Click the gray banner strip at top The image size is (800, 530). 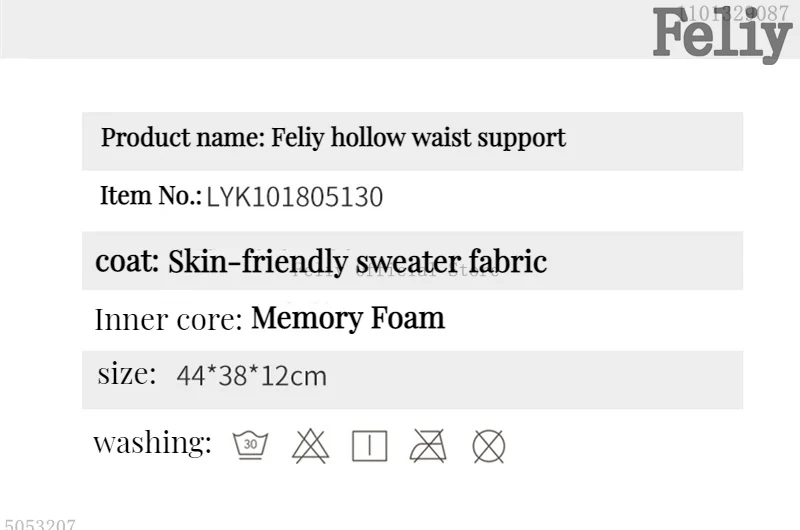pyautogui.click(x=320, y=28)
